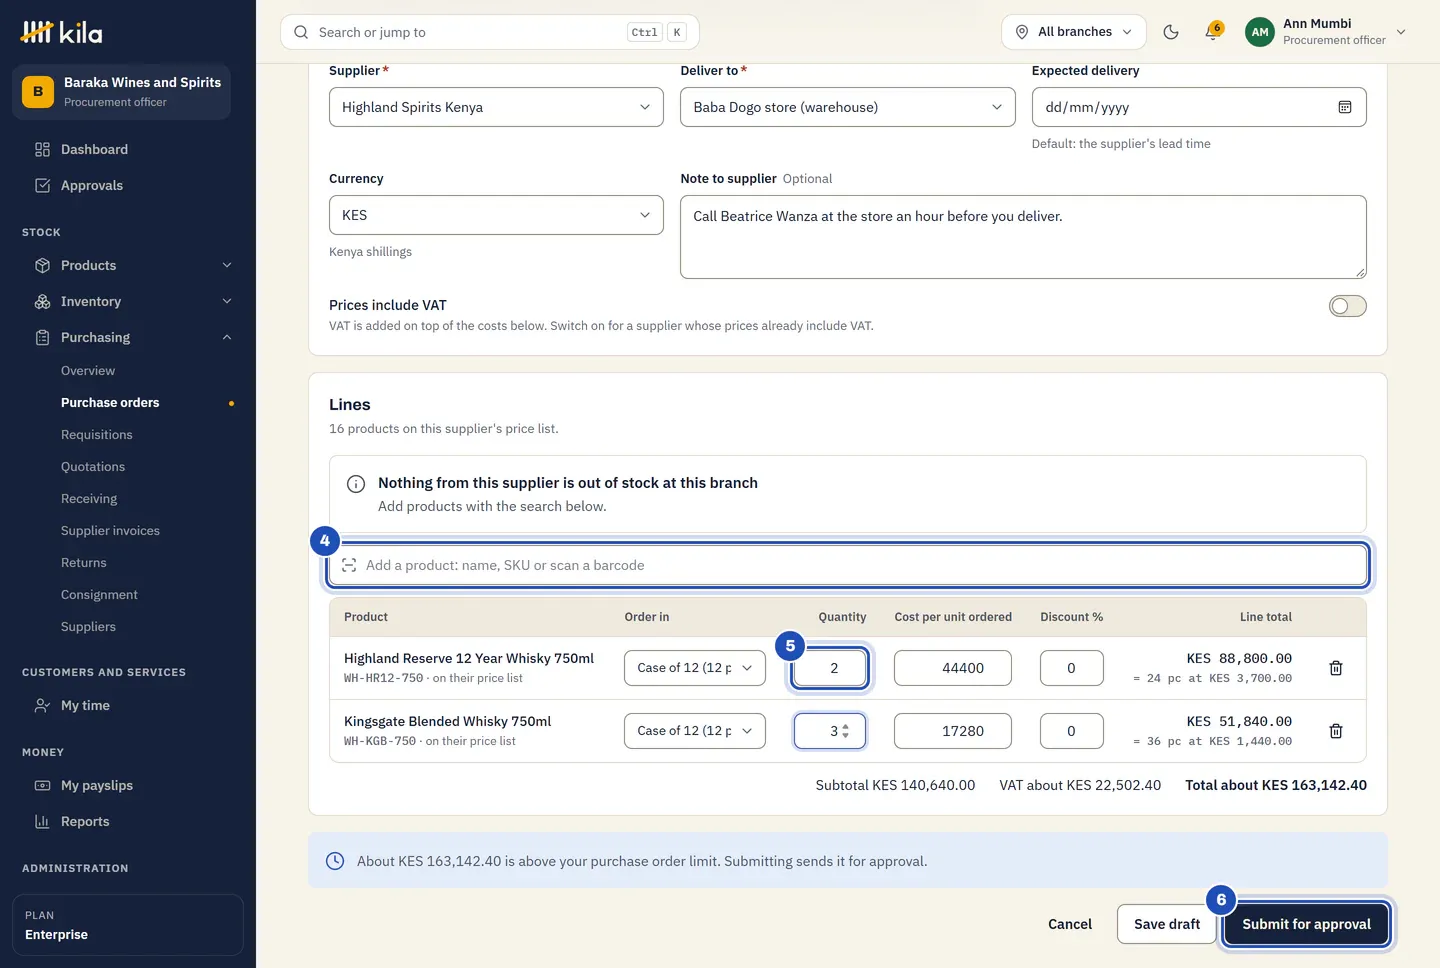Open the Suppliers page link
This screenshot has height=968, width=1440.
click(88, 626)
